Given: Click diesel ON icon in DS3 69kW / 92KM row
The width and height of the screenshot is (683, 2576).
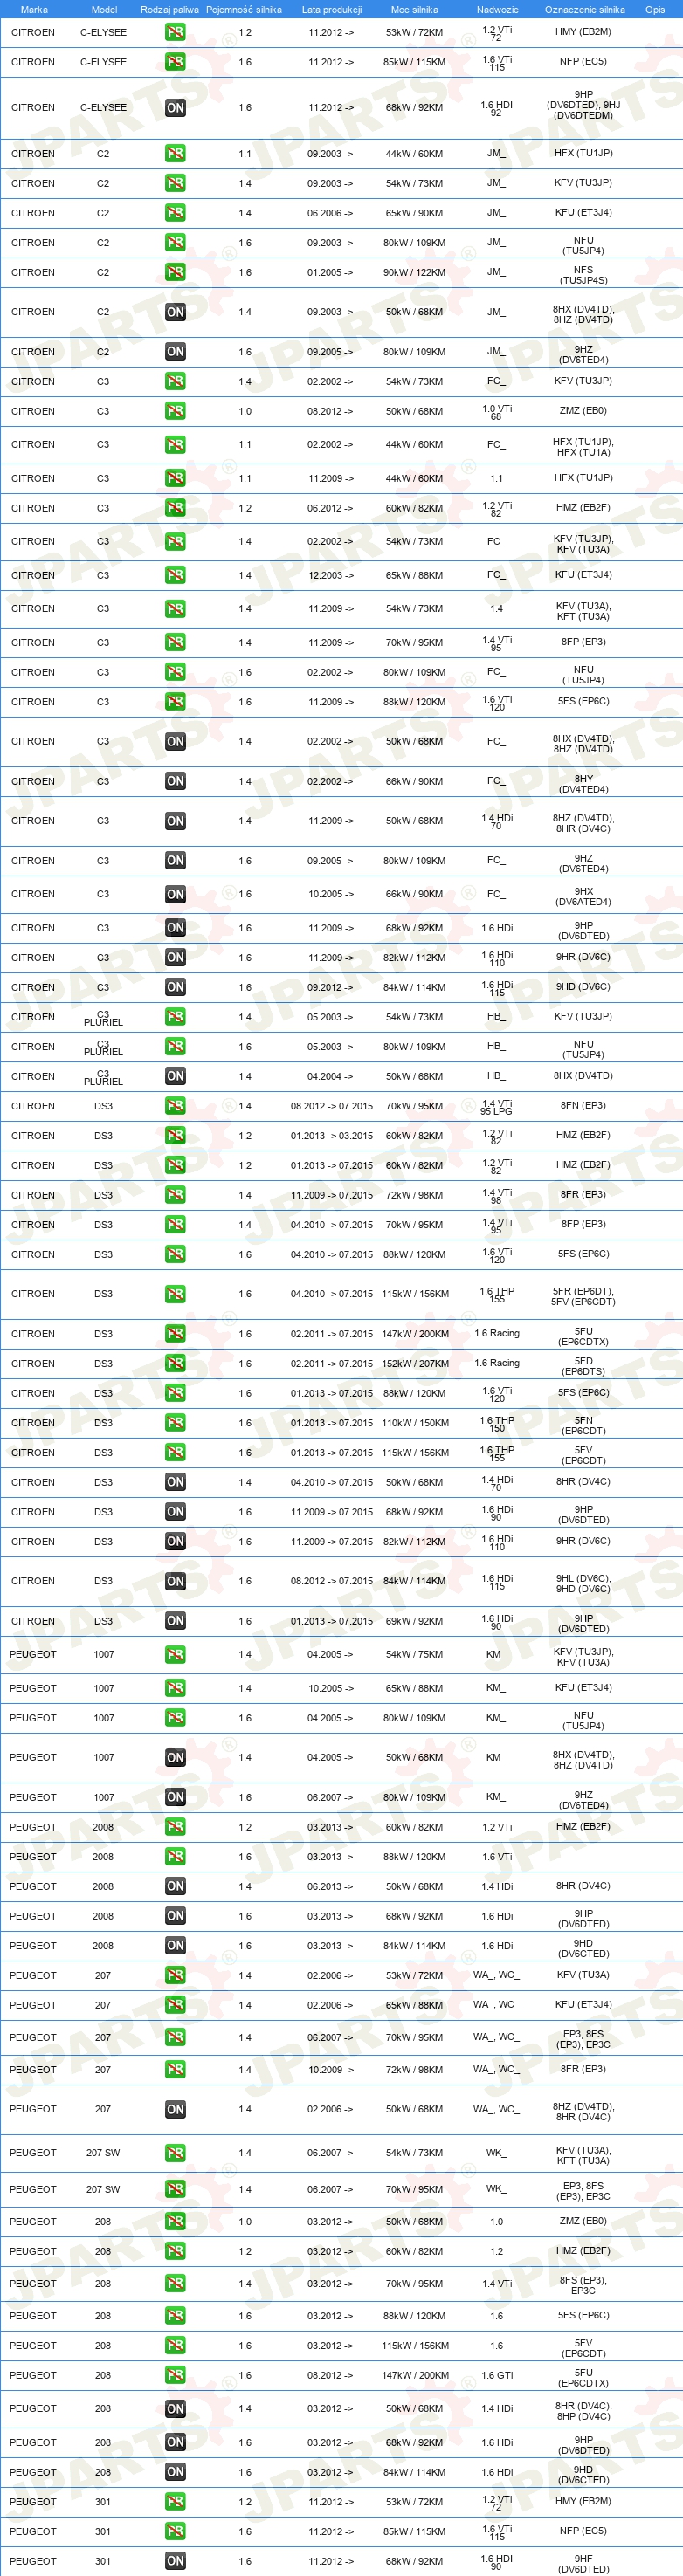Looking at the screenshot, I should click(x=175, y=1622).
